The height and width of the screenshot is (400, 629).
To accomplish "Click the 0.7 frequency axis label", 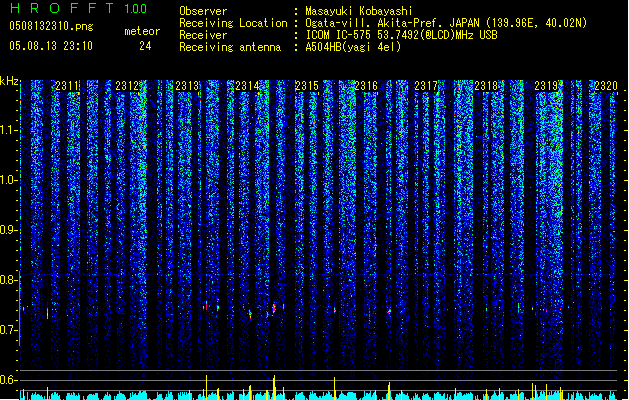I will point(7,330).
